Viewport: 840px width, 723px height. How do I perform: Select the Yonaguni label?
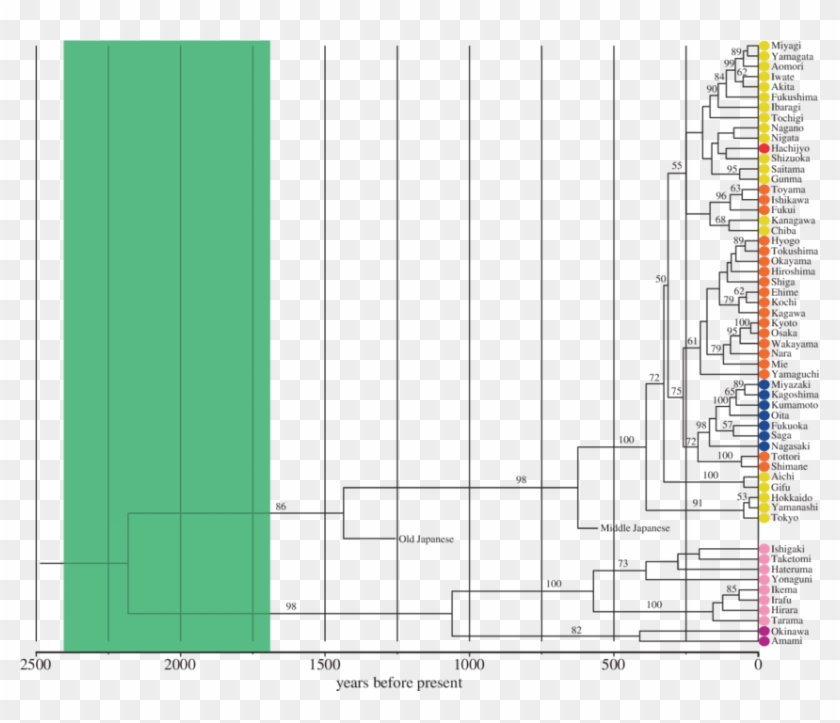click(x=791, y=579)
